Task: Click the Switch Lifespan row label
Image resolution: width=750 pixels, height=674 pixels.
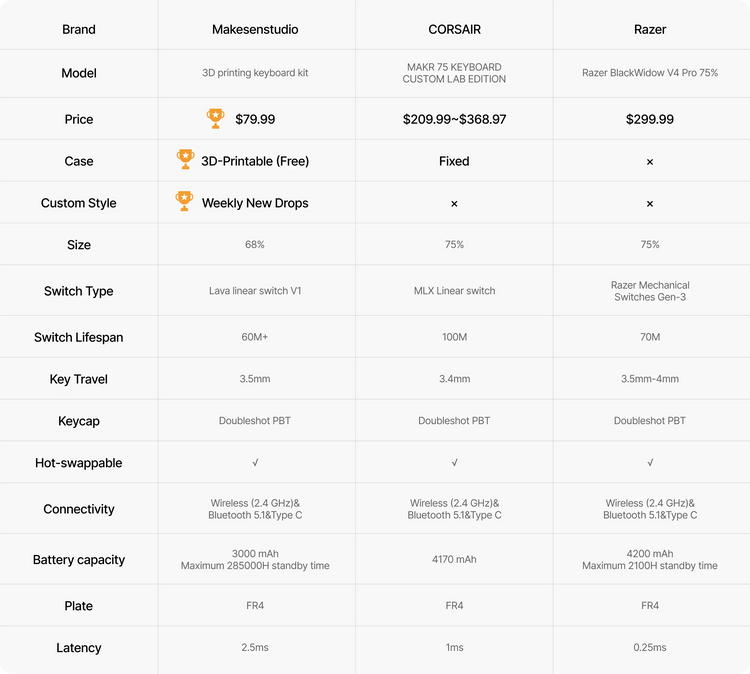Action: click(x=79, y=337)
